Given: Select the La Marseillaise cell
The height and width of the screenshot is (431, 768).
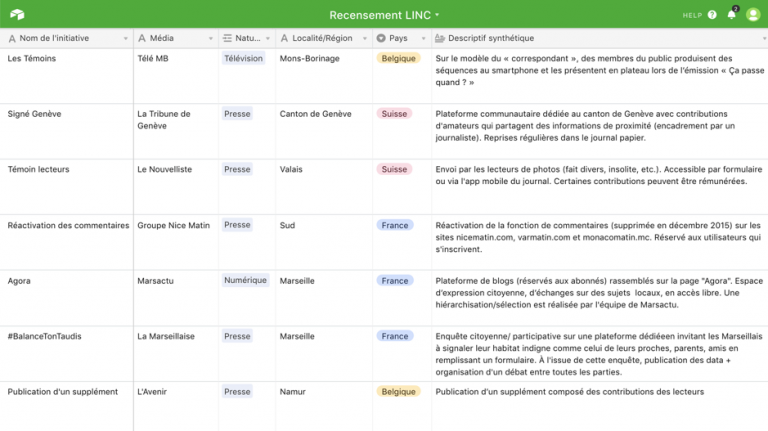Looking at the screenshot, I should coord(176,354).
